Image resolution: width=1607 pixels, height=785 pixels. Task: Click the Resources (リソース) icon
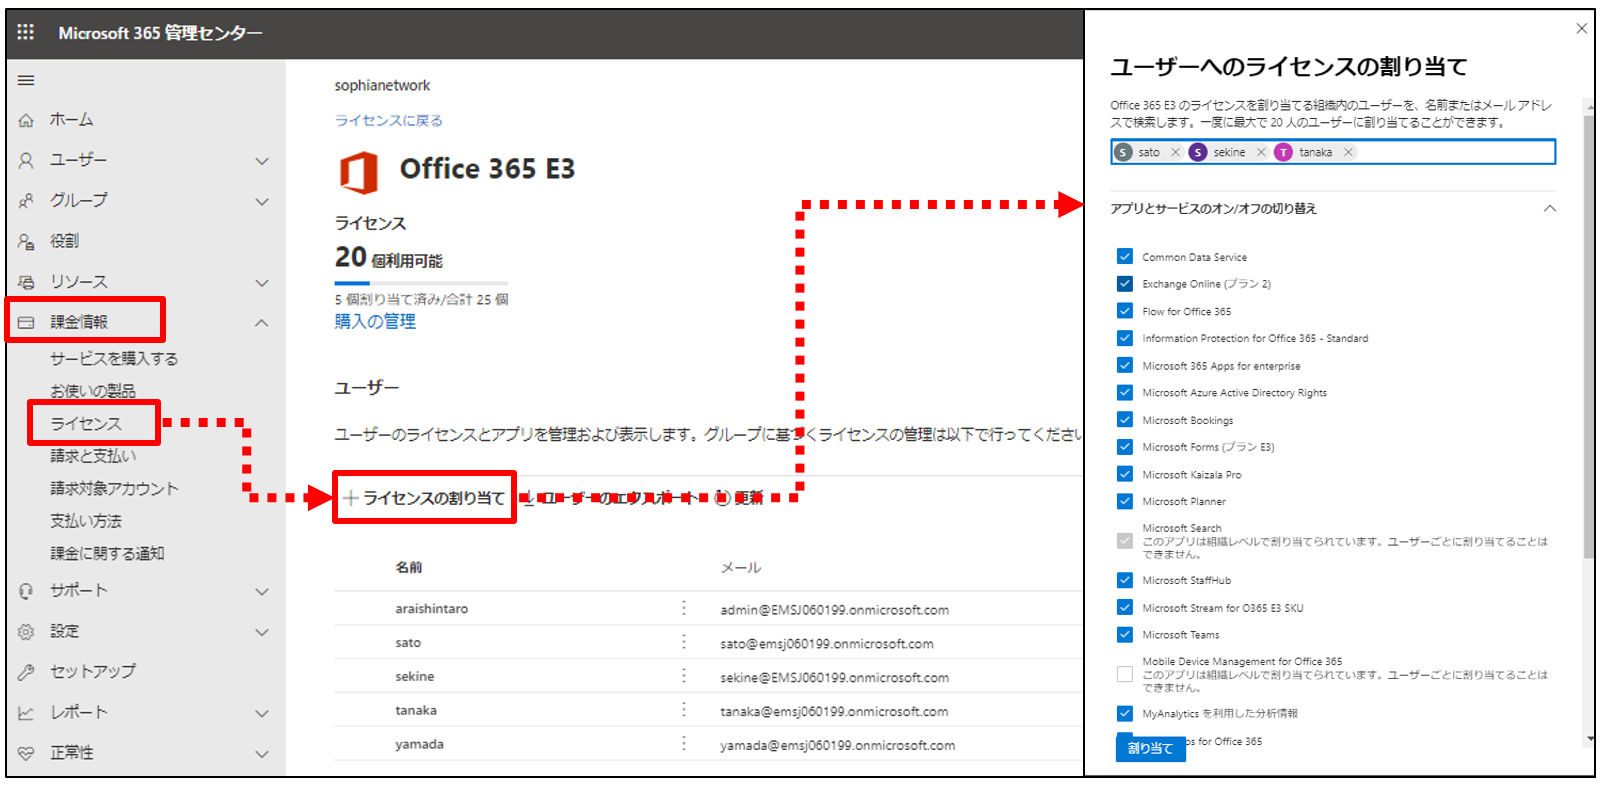coord(26,282)
